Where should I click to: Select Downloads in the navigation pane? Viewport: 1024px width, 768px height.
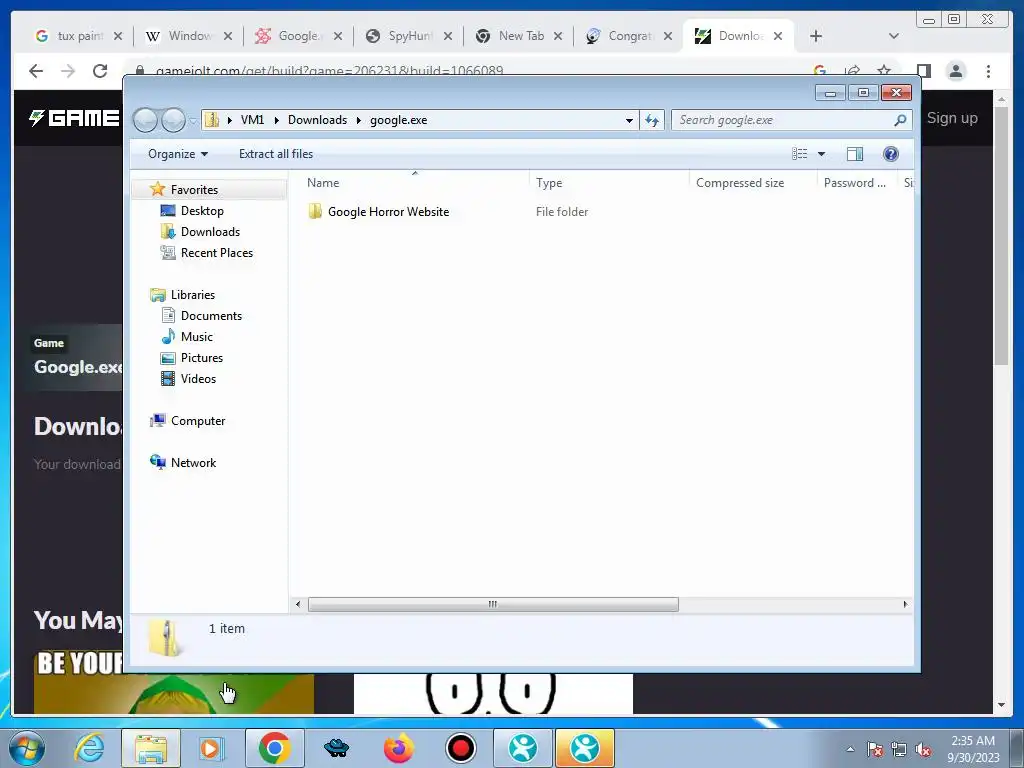(210, 232)
